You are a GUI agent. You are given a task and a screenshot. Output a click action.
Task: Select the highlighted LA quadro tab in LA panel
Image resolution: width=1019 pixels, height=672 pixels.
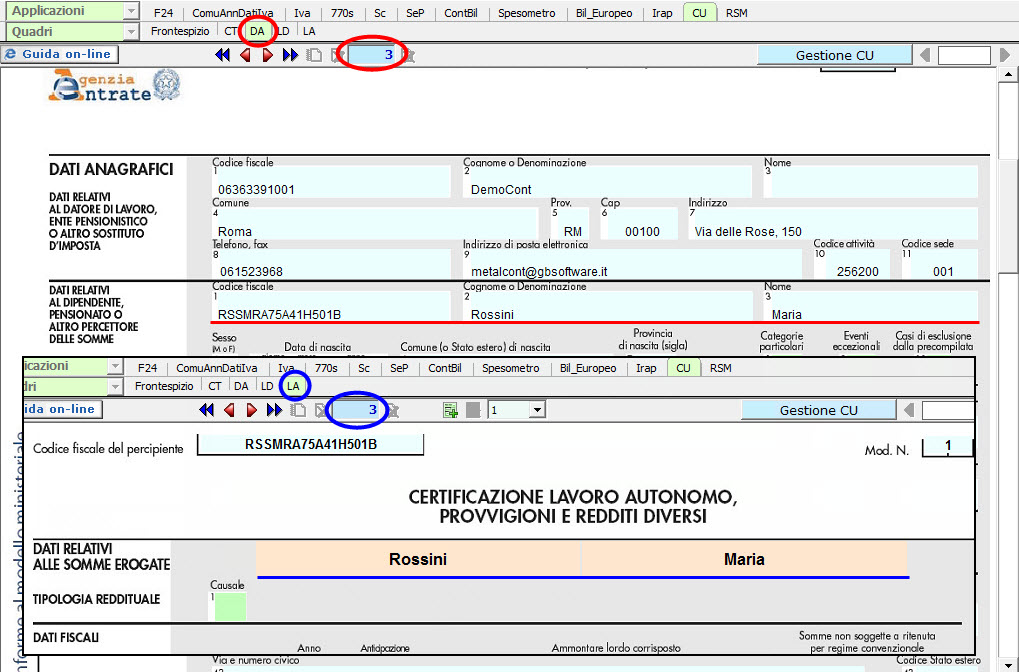[x=293, y=386]
